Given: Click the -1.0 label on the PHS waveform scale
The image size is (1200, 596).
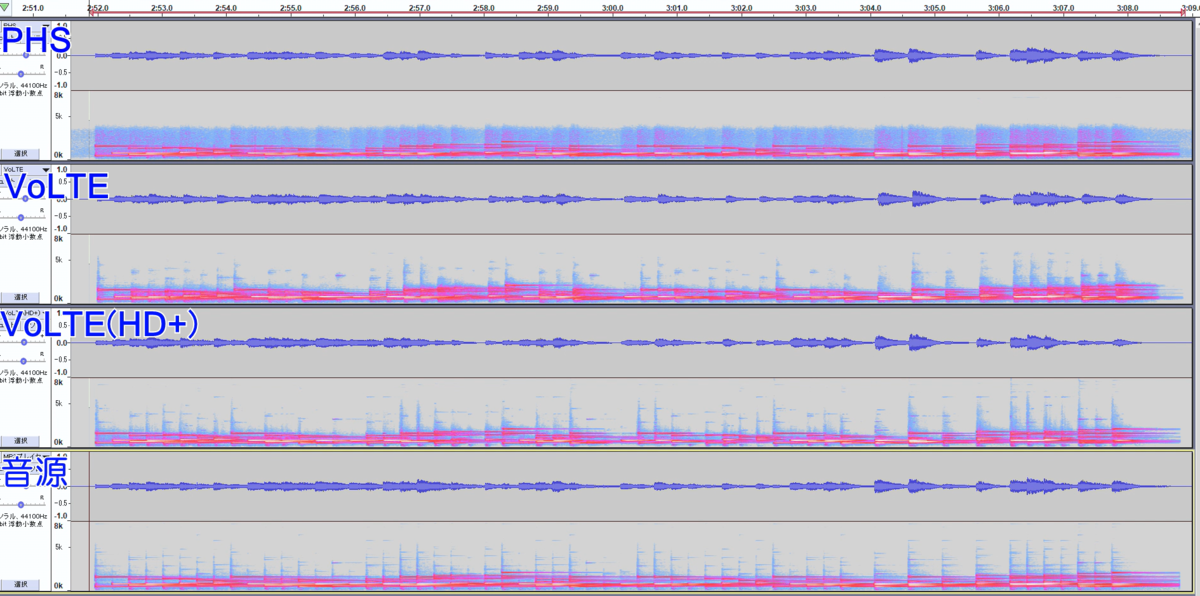Looking at the screenshot, I should tap(62, 86).
